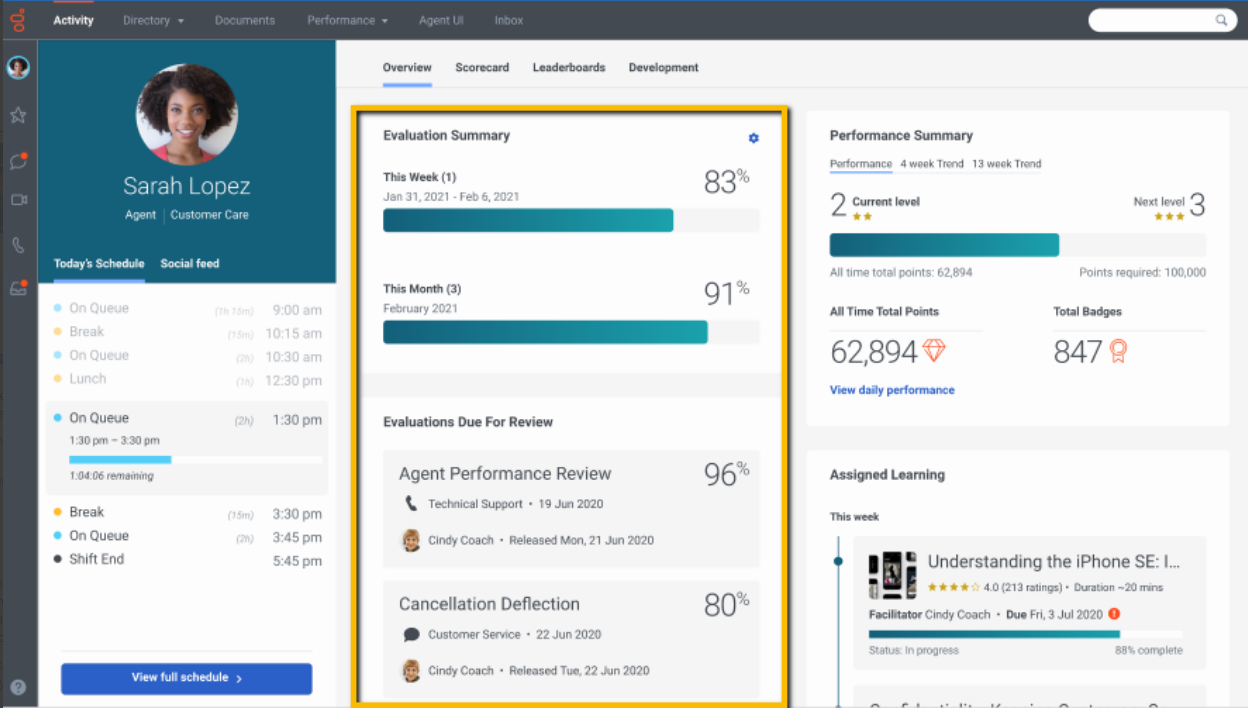Open the Documents menu item

click(x=245, y=20)
